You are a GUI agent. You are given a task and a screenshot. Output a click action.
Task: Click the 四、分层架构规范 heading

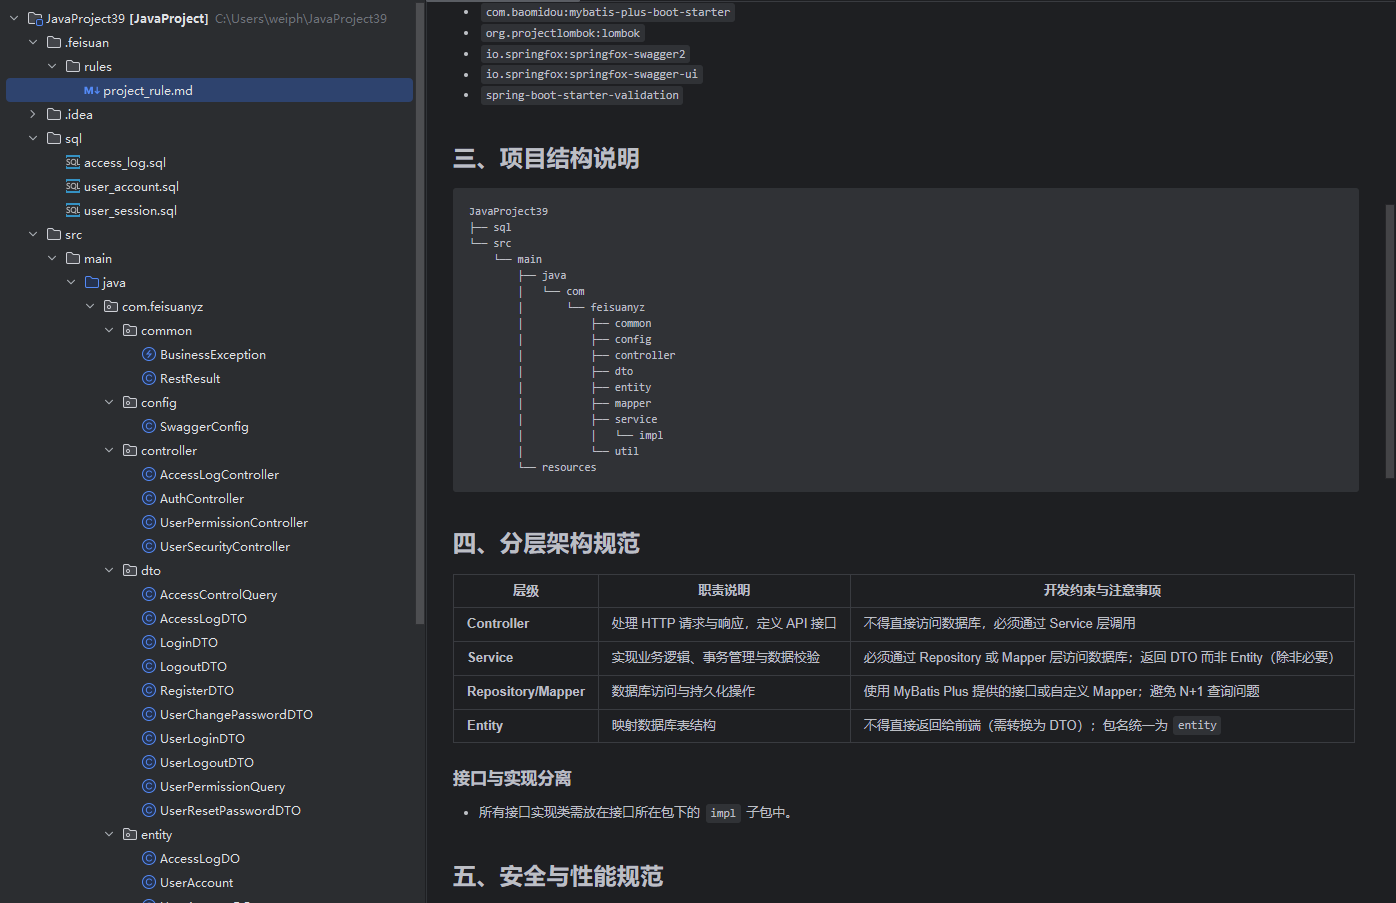coord(546,543)
